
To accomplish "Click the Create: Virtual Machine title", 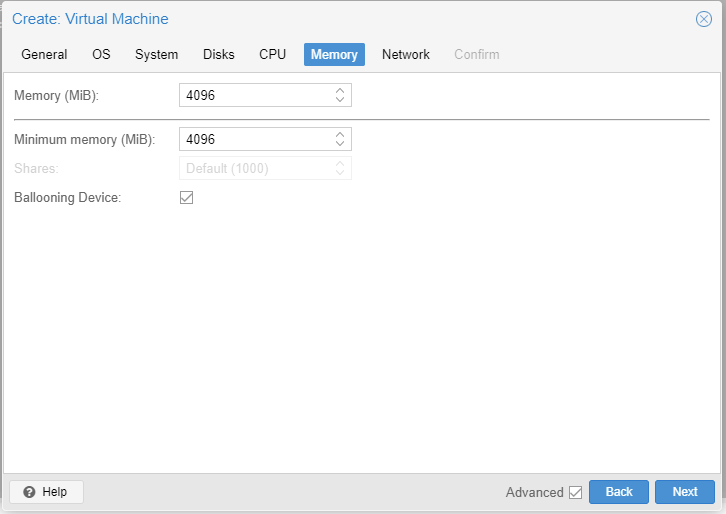I will (90, 19).
